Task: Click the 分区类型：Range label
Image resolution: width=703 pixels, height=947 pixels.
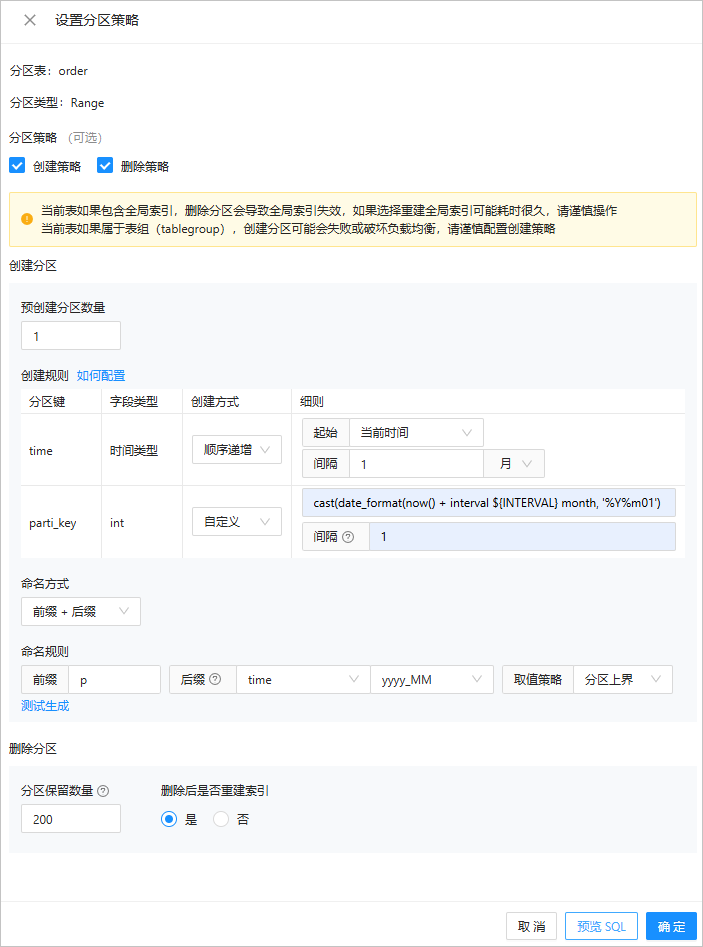Action: (57, 103)
